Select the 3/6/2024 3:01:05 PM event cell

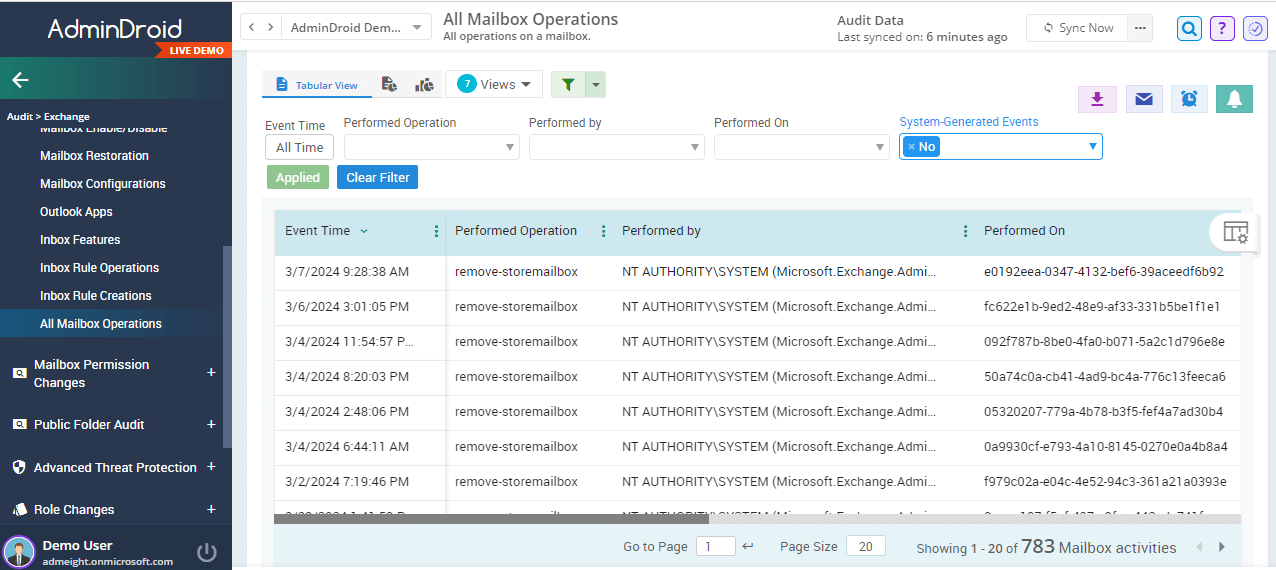(x=346, y=306)
